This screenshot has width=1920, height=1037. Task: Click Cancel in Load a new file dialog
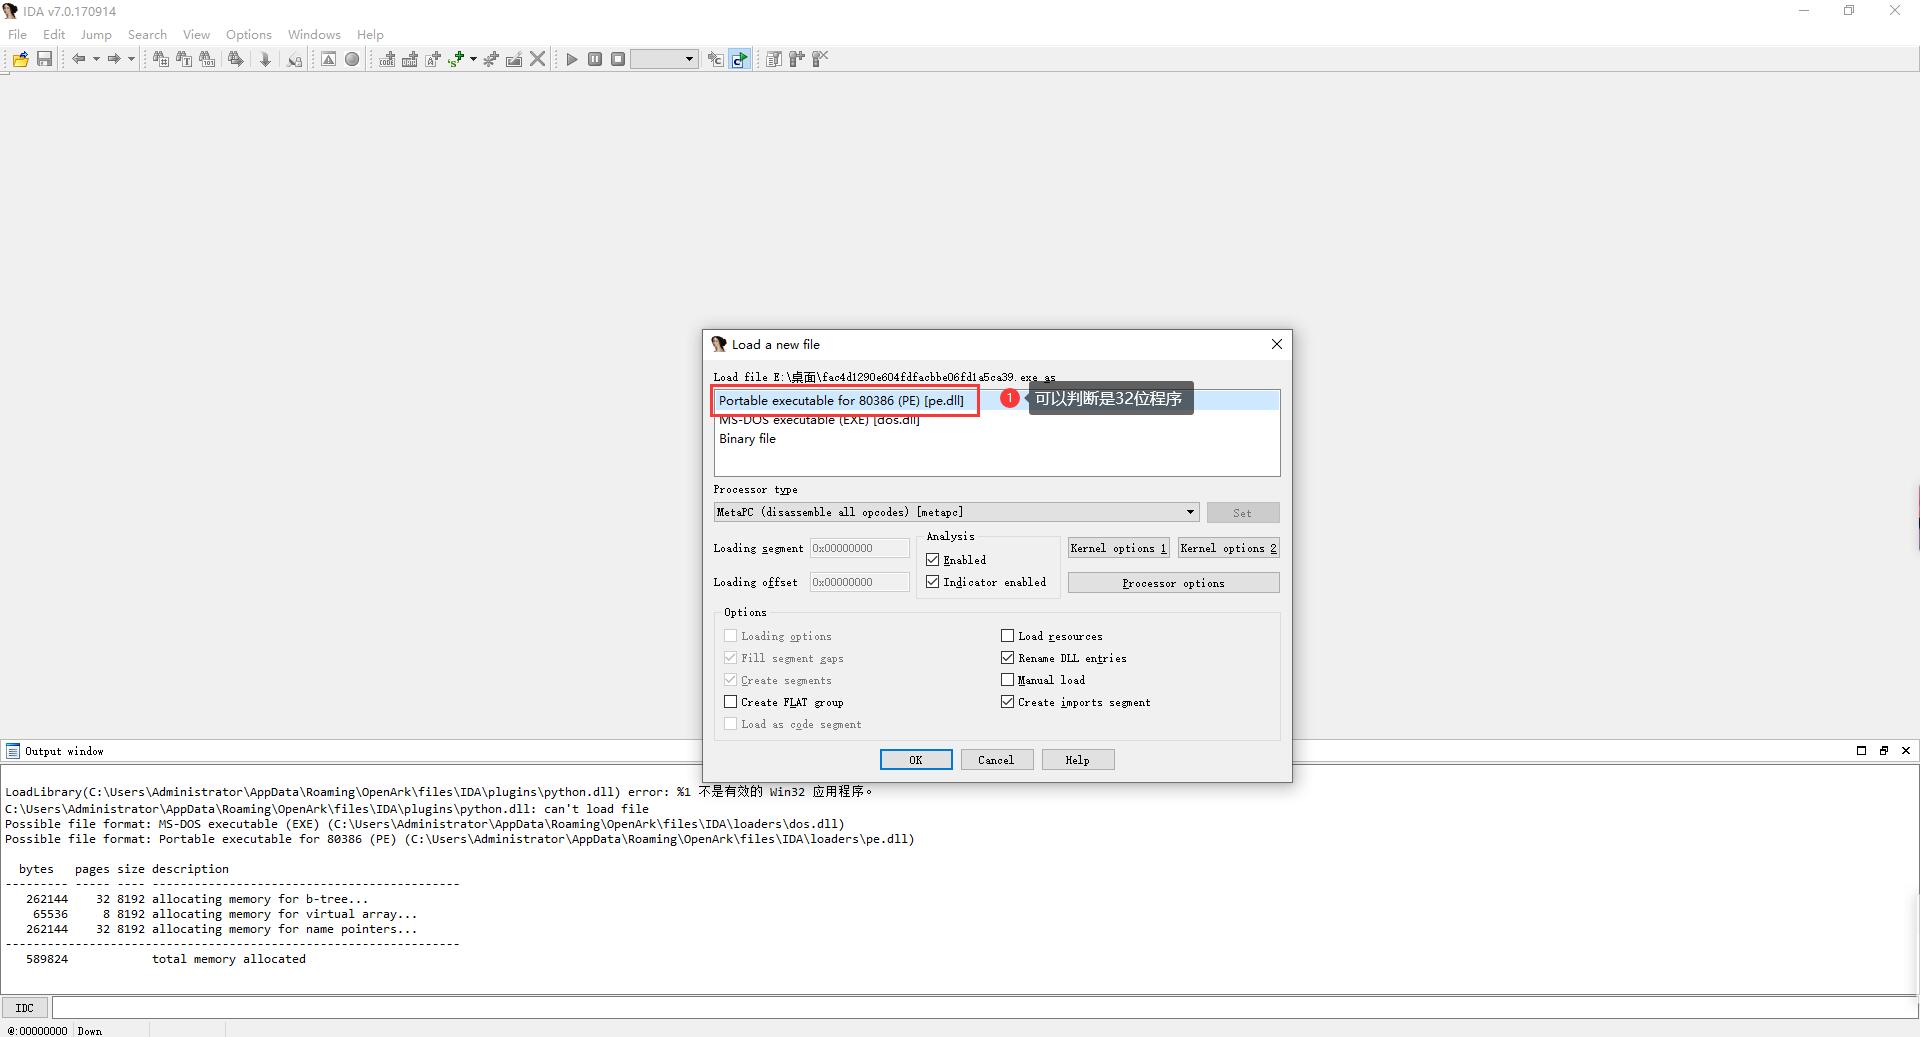pyautogui.click(x=997, y=760)
